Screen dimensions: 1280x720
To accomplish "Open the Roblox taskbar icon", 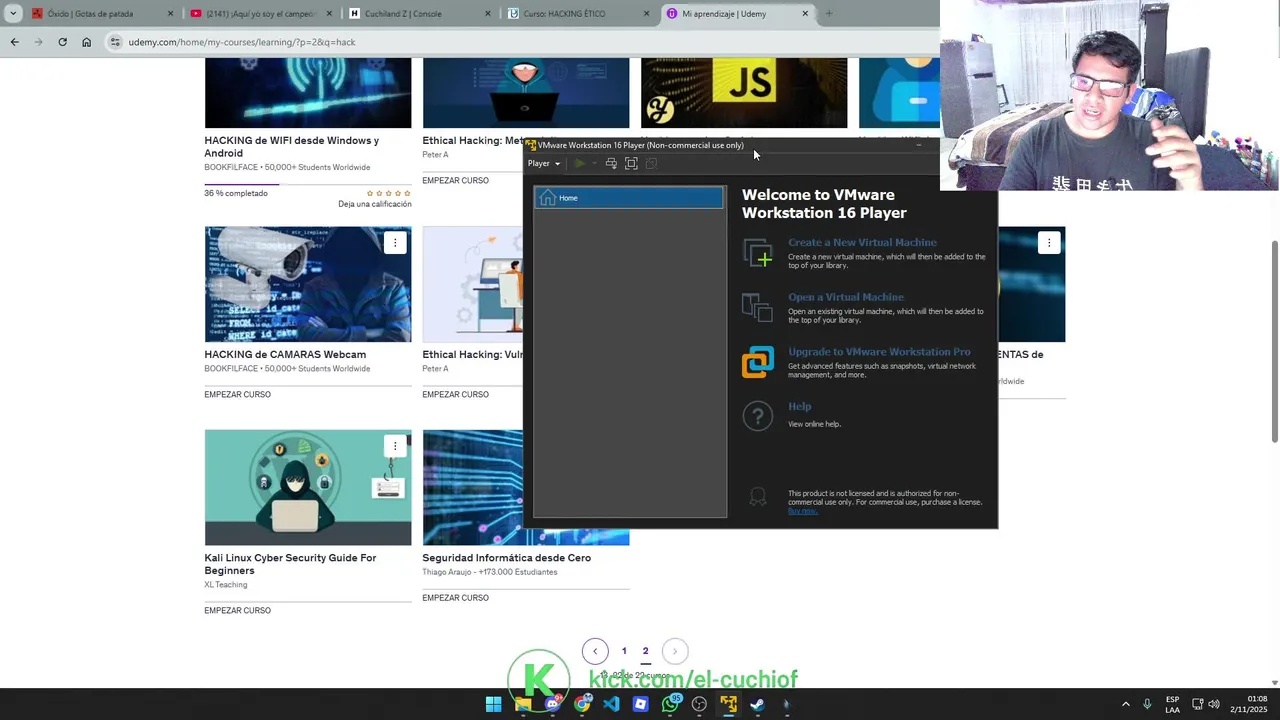I will click(x=640, y=704).
